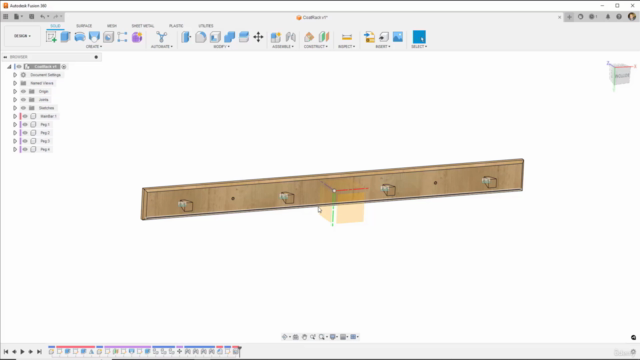
Task: Toggle visibility of Peg 4 component
Action: (x=25, y=149)
